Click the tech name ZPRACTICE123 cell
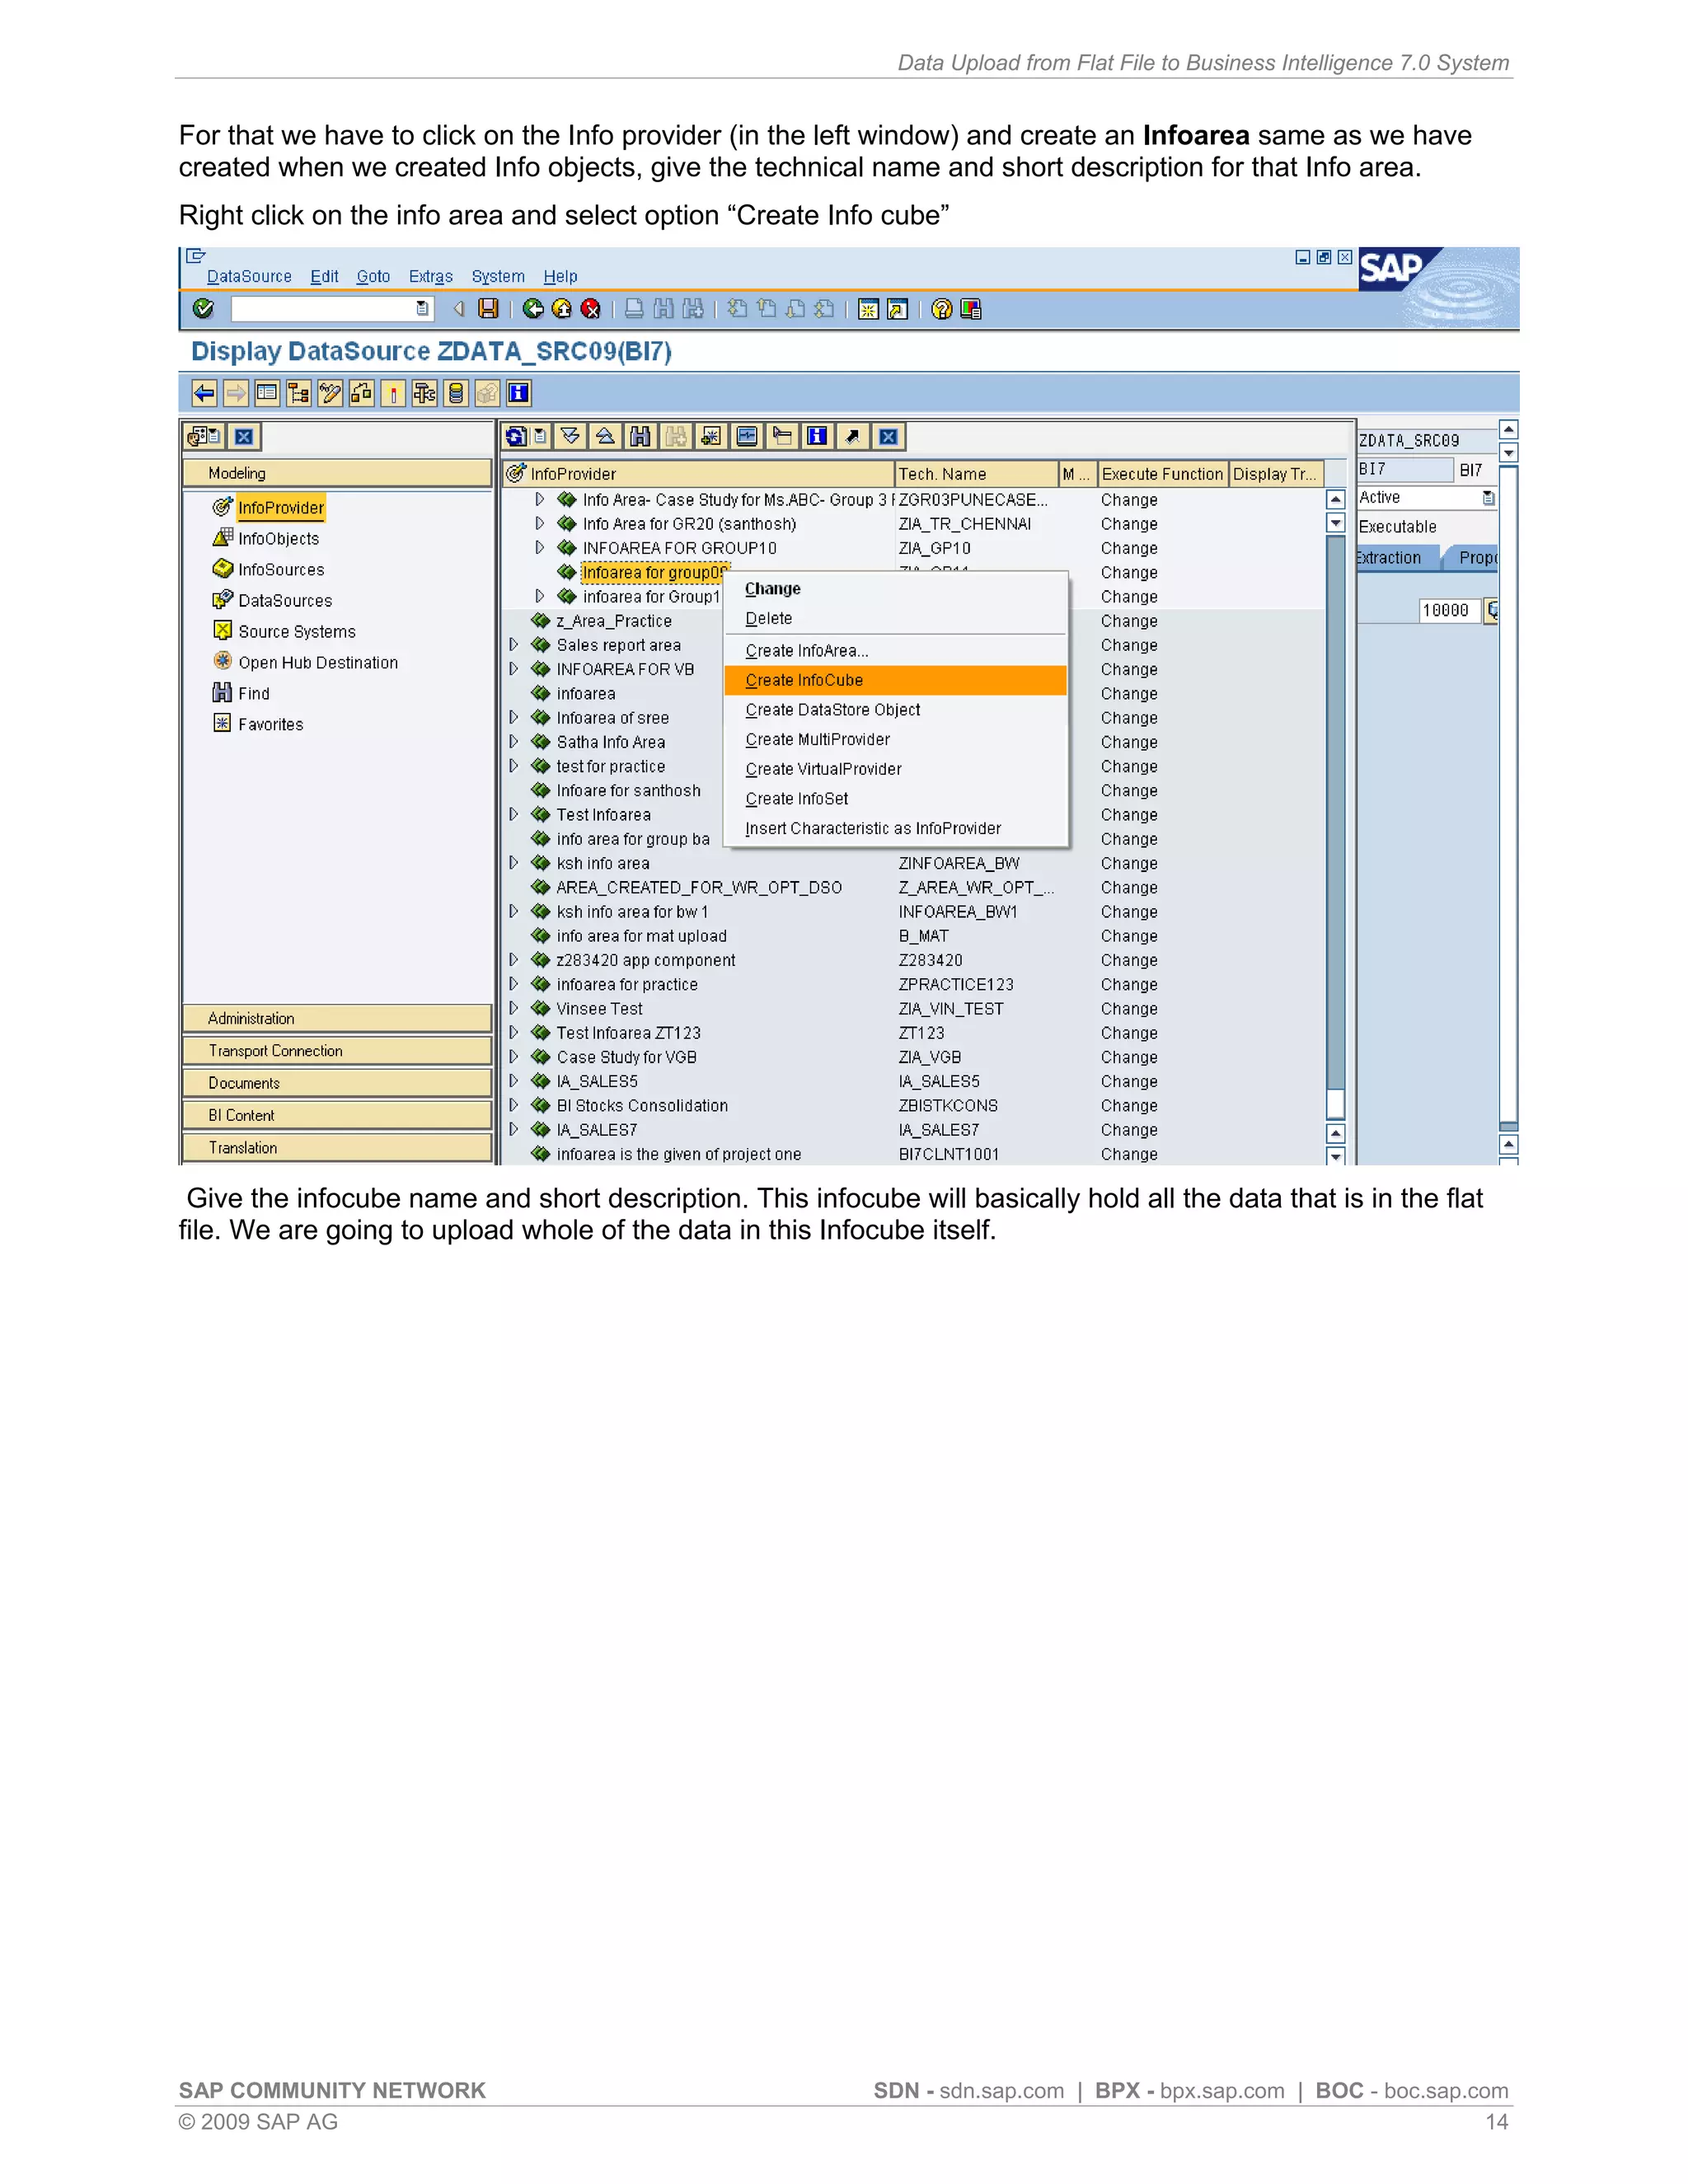The image size is (1688, 2184). pos(956,985)
